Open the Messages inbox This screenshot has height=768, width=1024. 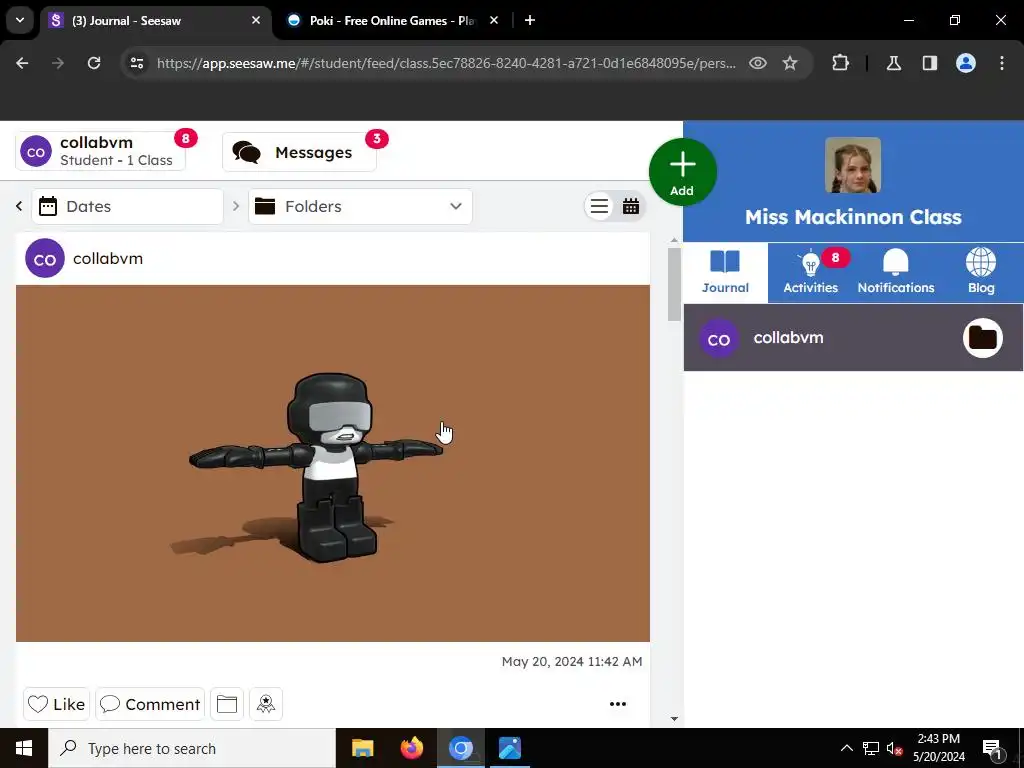(299, 152)
